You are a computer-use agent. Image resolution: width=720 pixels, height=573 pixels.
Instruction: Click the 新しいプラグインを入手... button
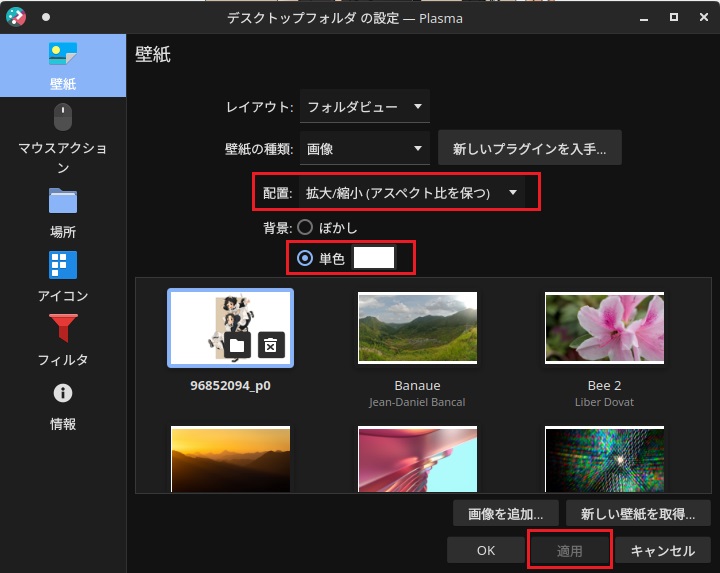pos(529,148)
